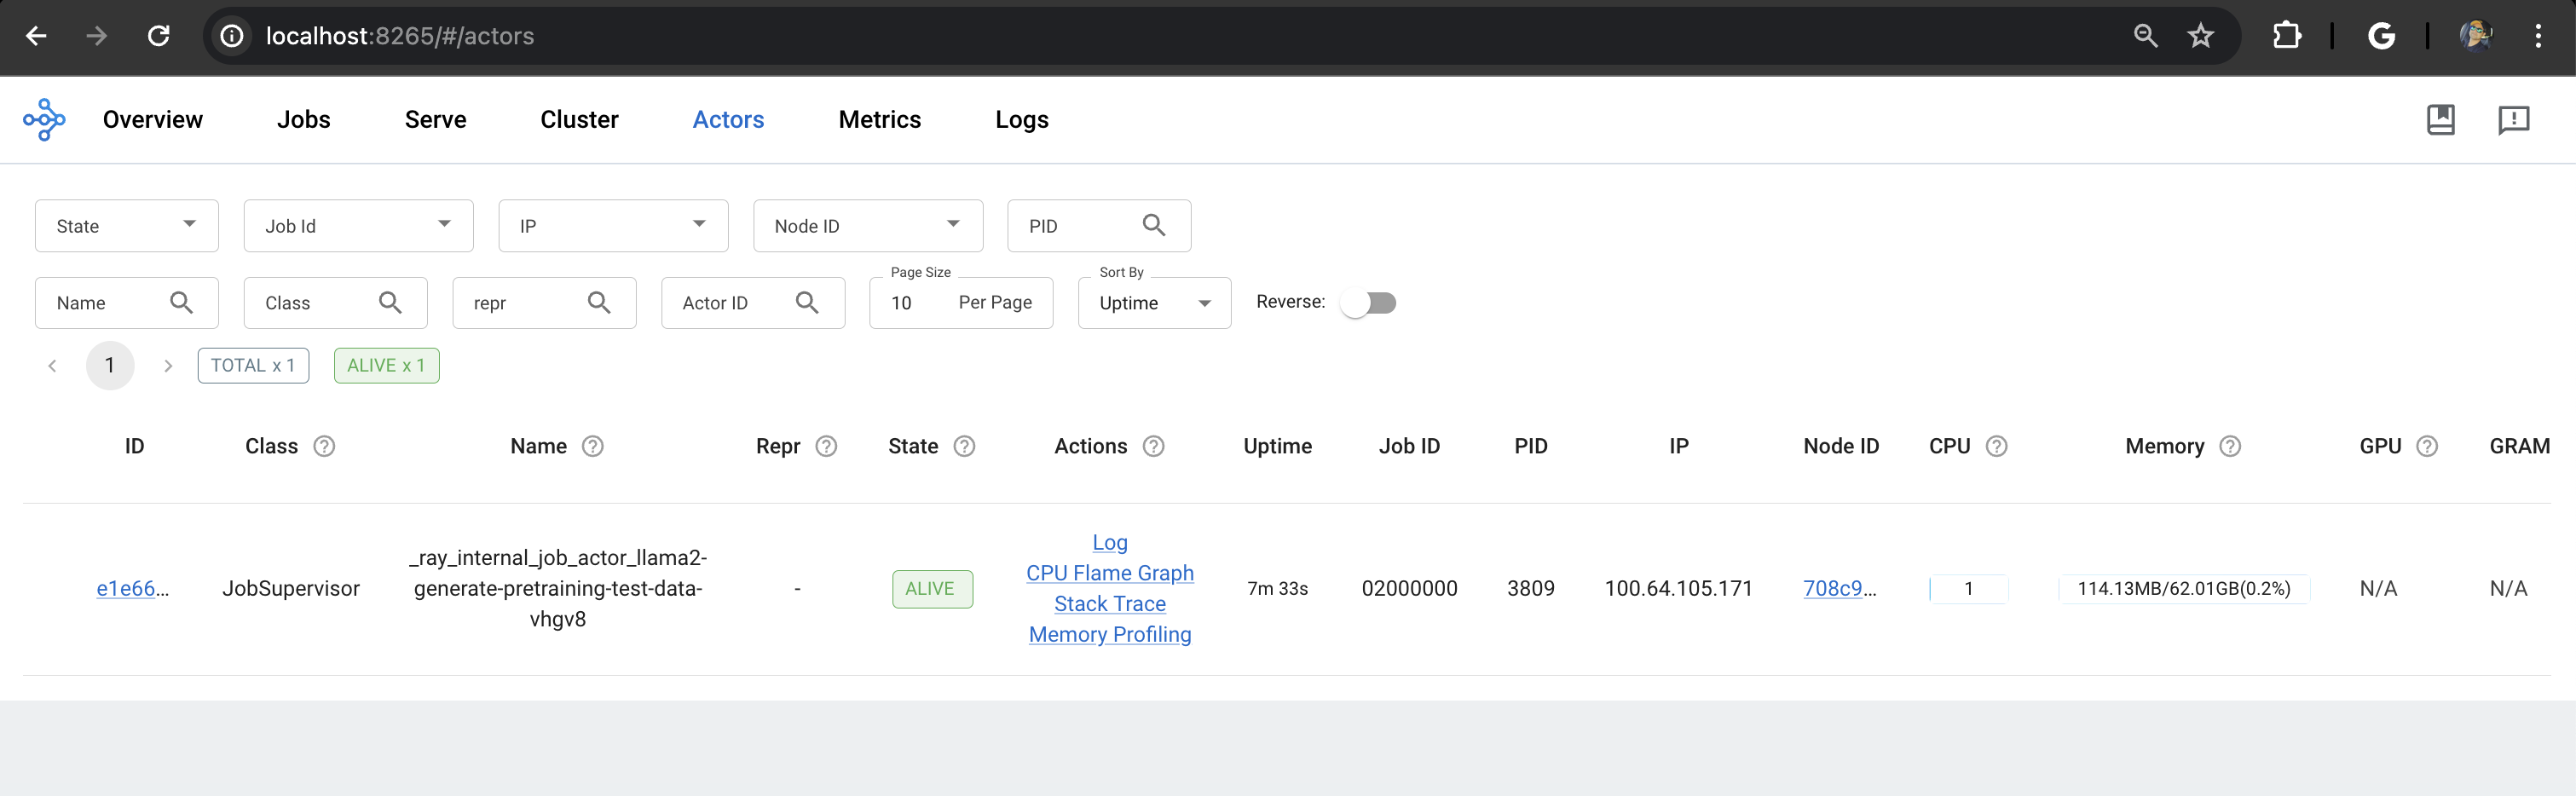
Task: Open node ID link 708c9...
Action: [1839, 588]
